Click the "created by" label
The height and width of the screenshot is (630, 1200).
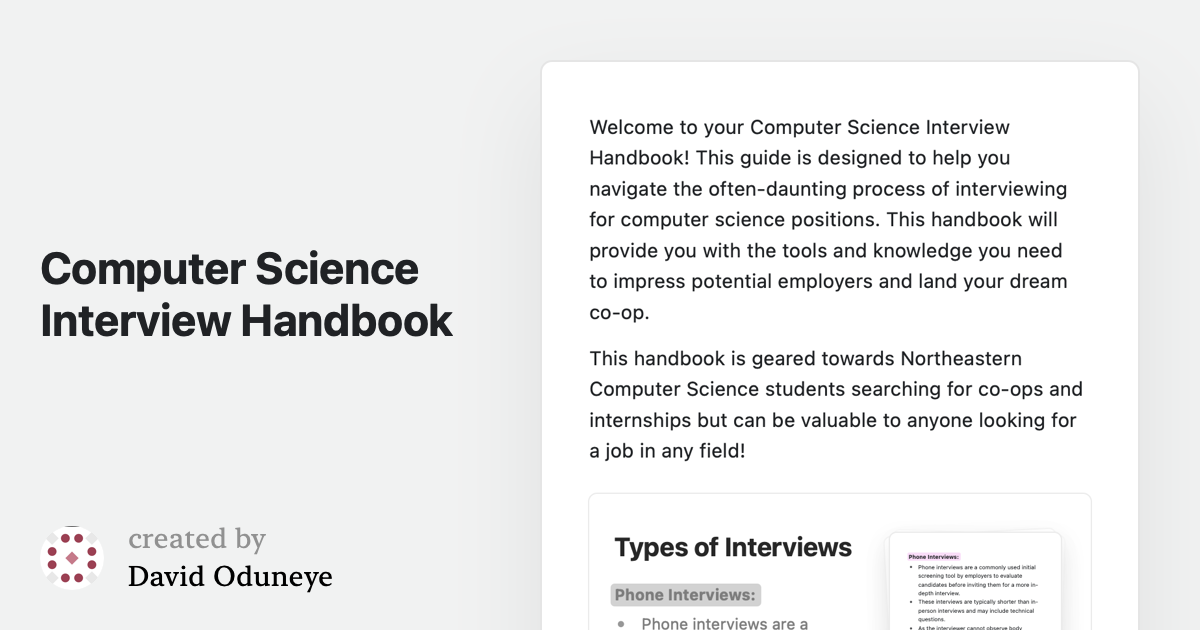(197, 539)
